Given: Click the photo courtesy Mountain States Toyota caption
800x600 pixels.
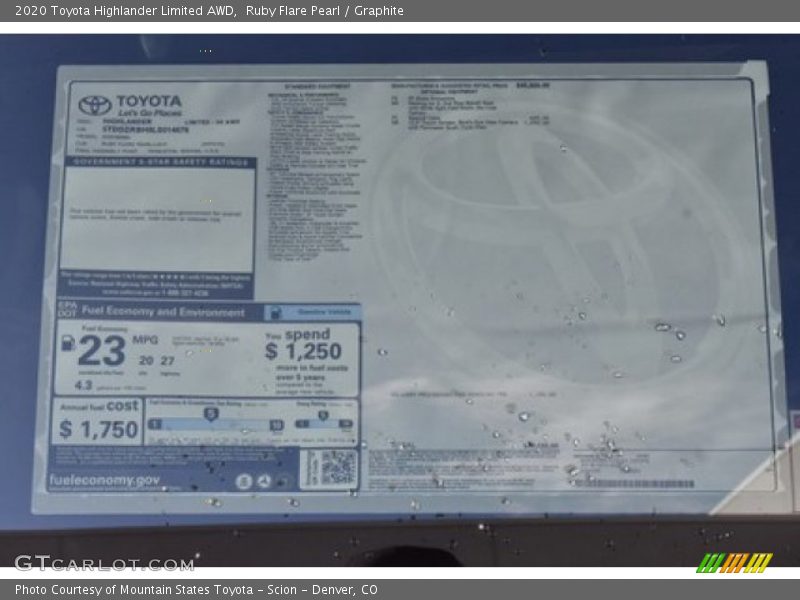Looking at the screenshot, I should coord(196,590).
